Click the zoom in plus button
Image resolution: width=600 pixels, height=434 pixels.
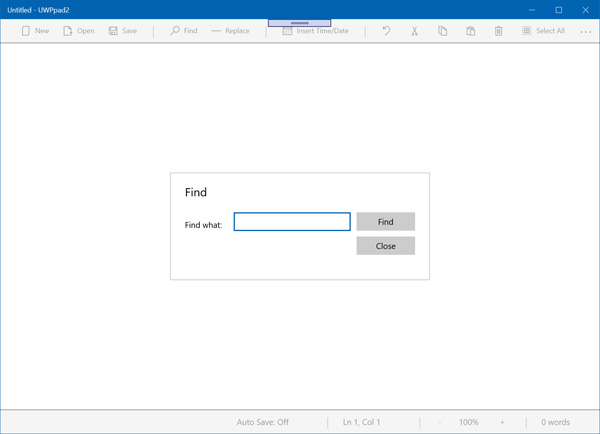click(502, 422)
